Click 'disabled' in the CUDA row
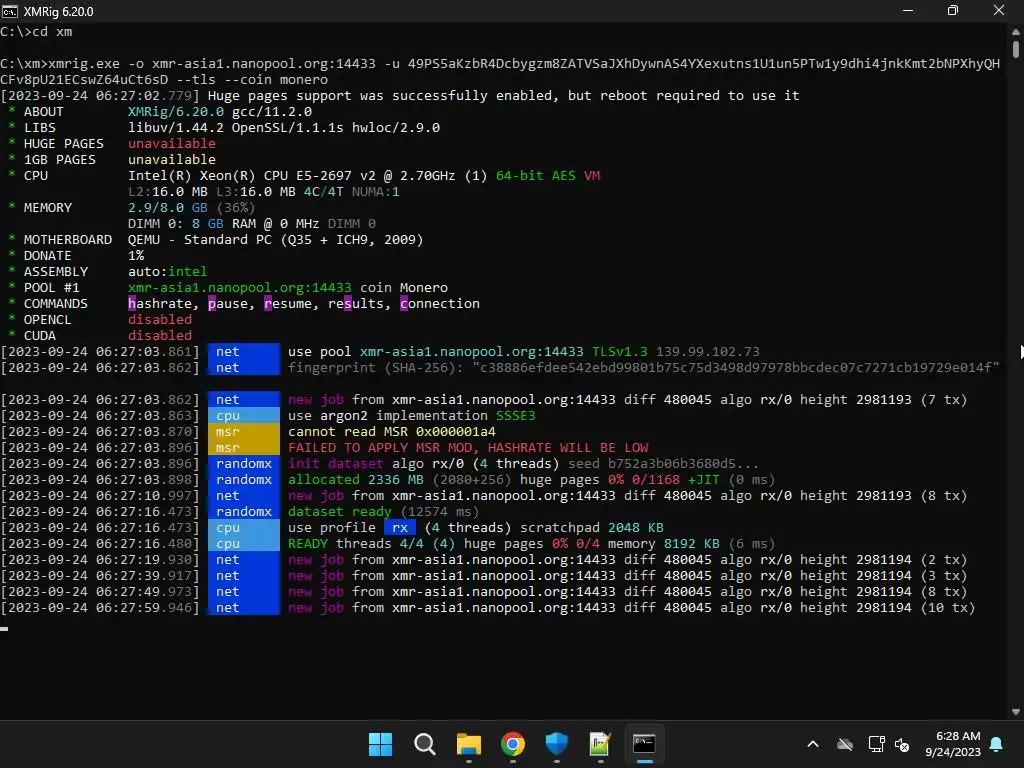Image resolution: width=1024 pixels, height=768 pixels. (160, 336)
